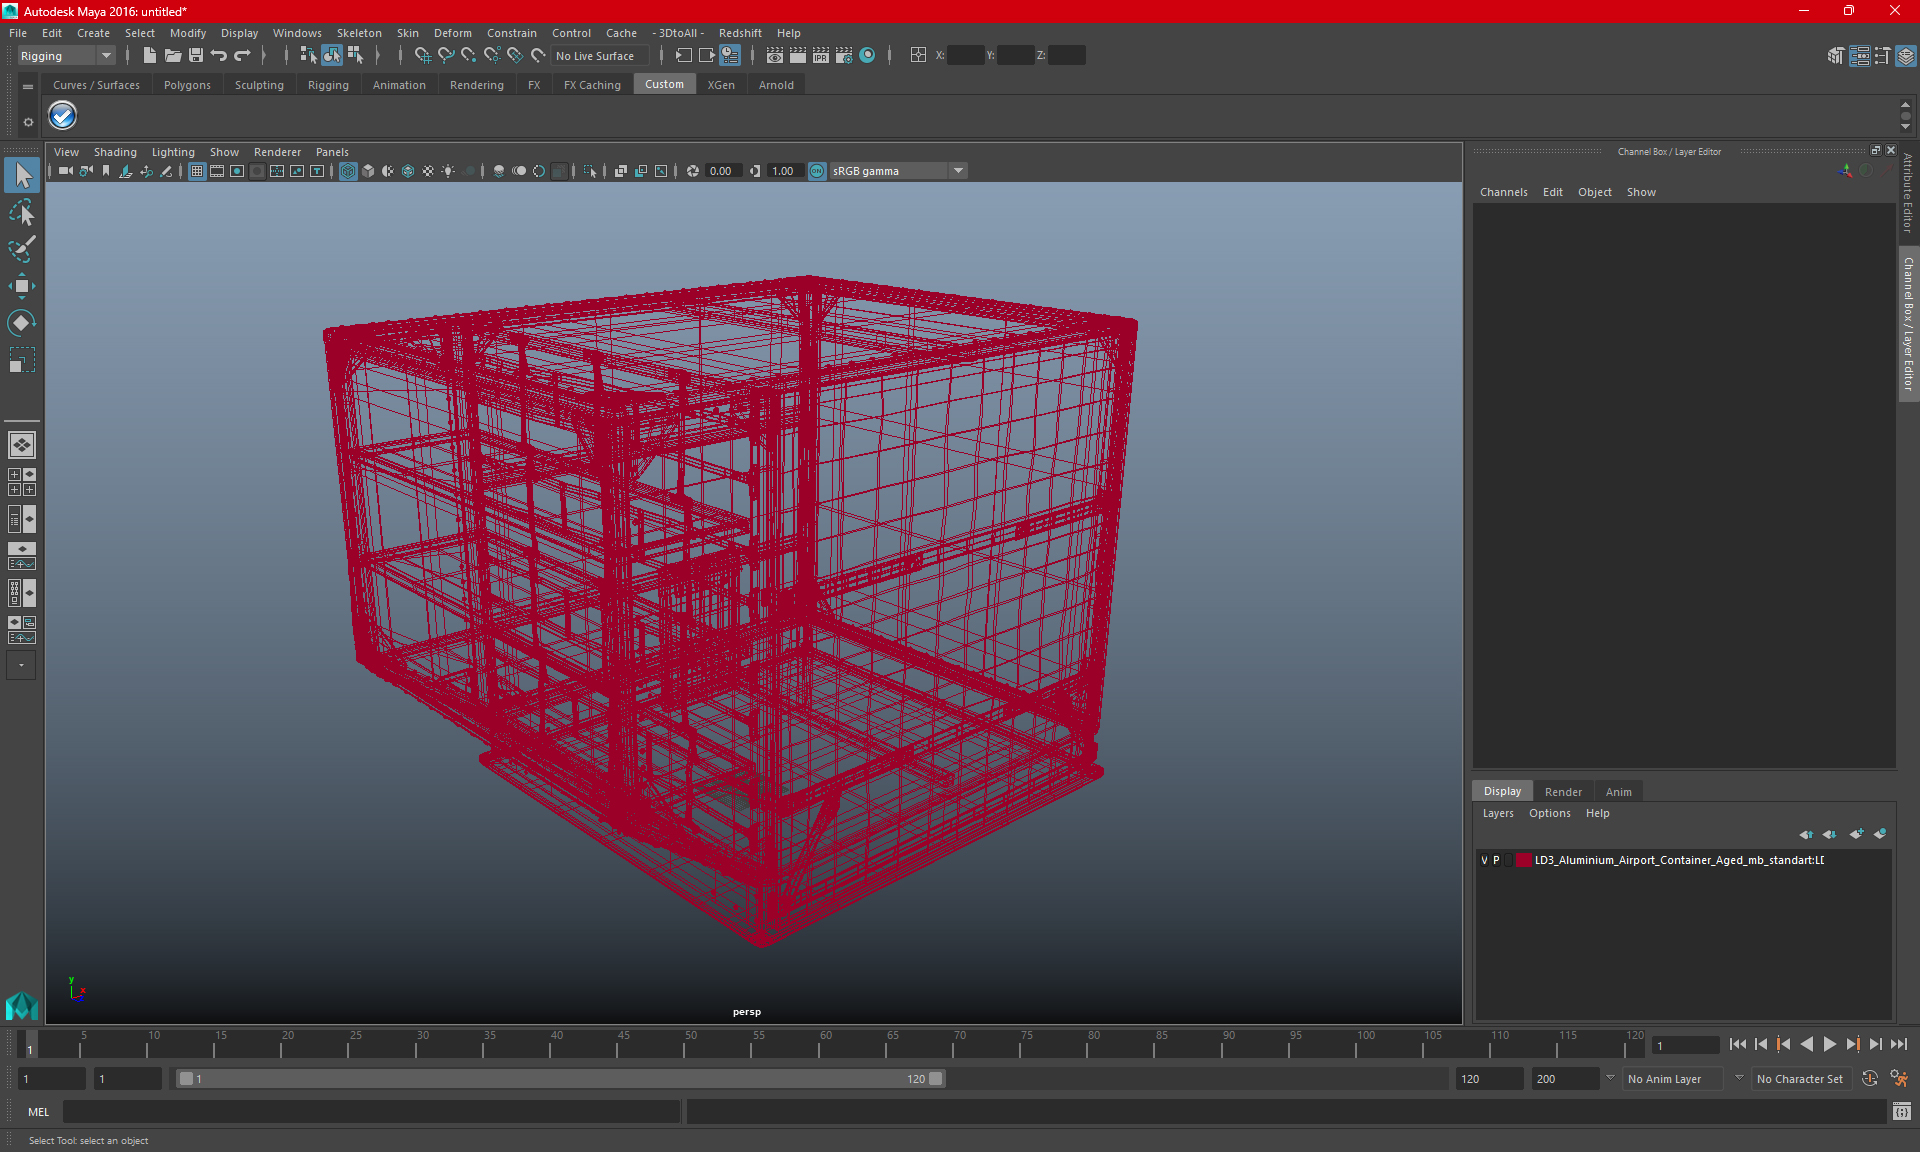Image resolution: width=1920 pixels, height=1152 pixels.
Task: Click the Display tab in Channel Box
Action: (1503, 790)
